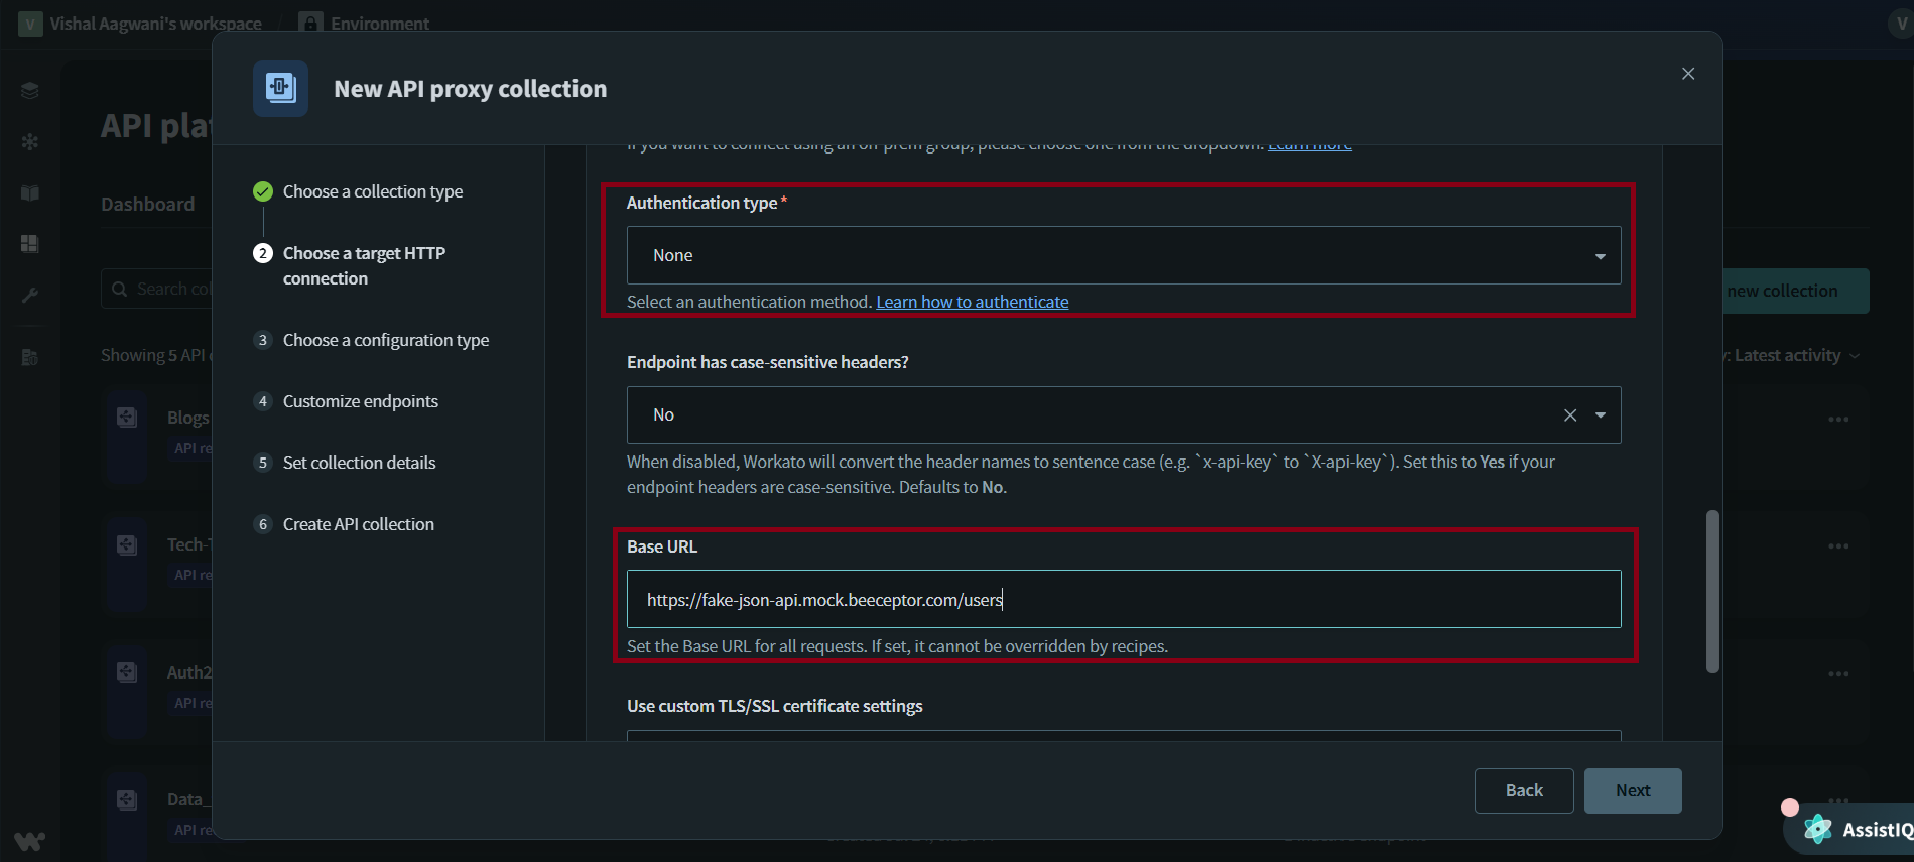Click the Blogs collection icon

coord(127,418)
